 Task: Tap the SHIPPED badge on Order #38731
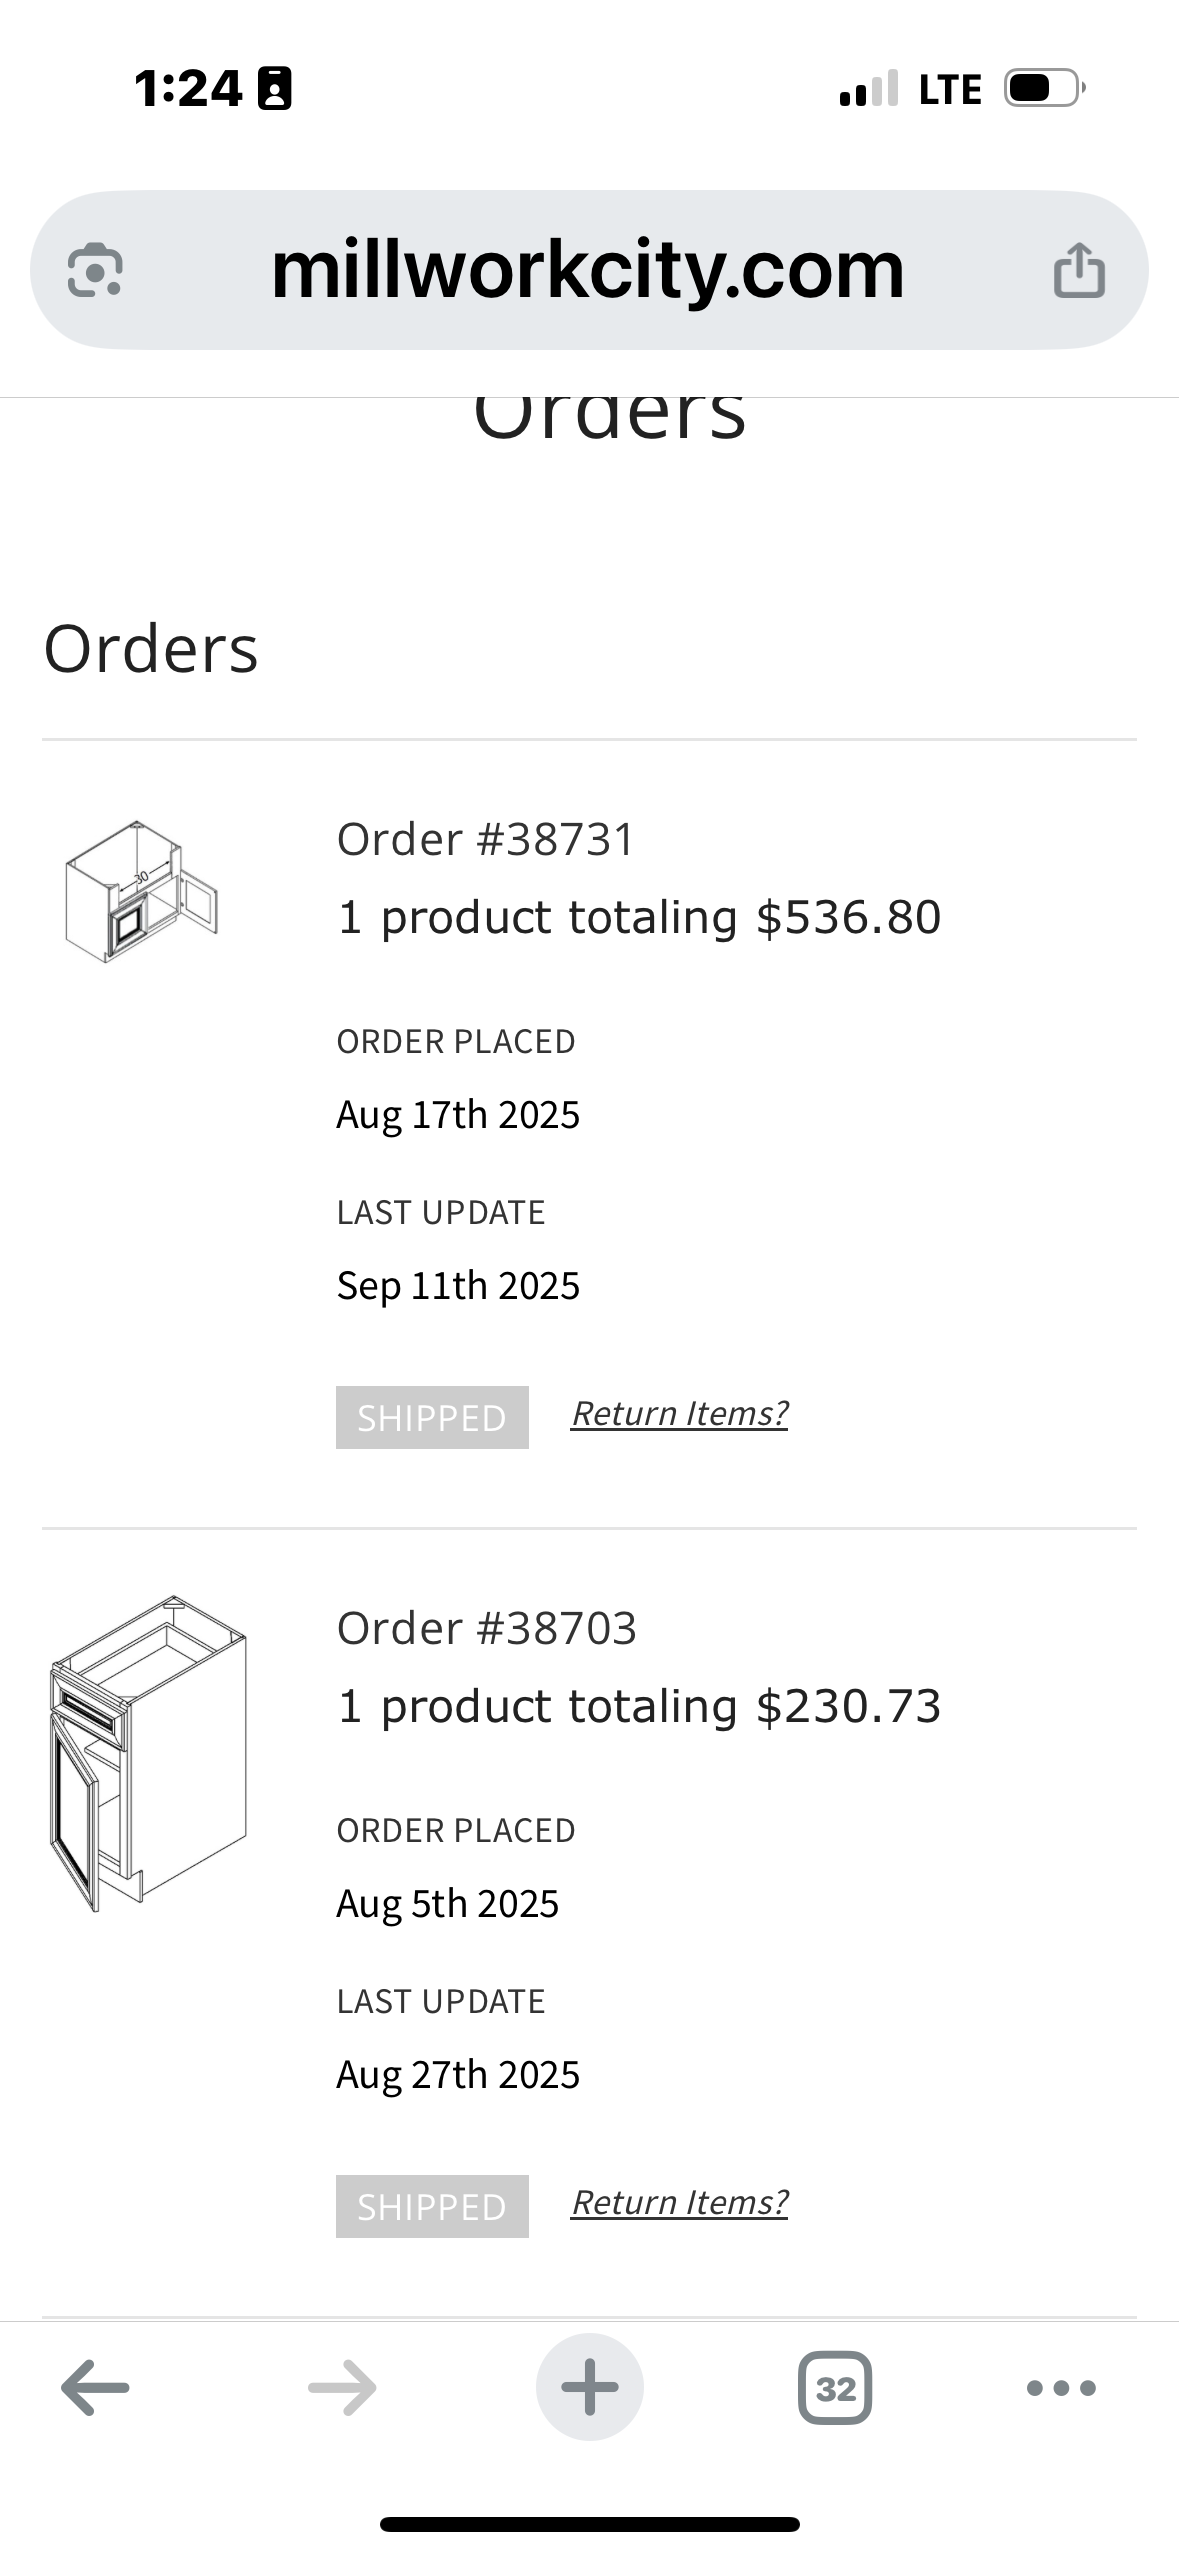point(432,1417)
